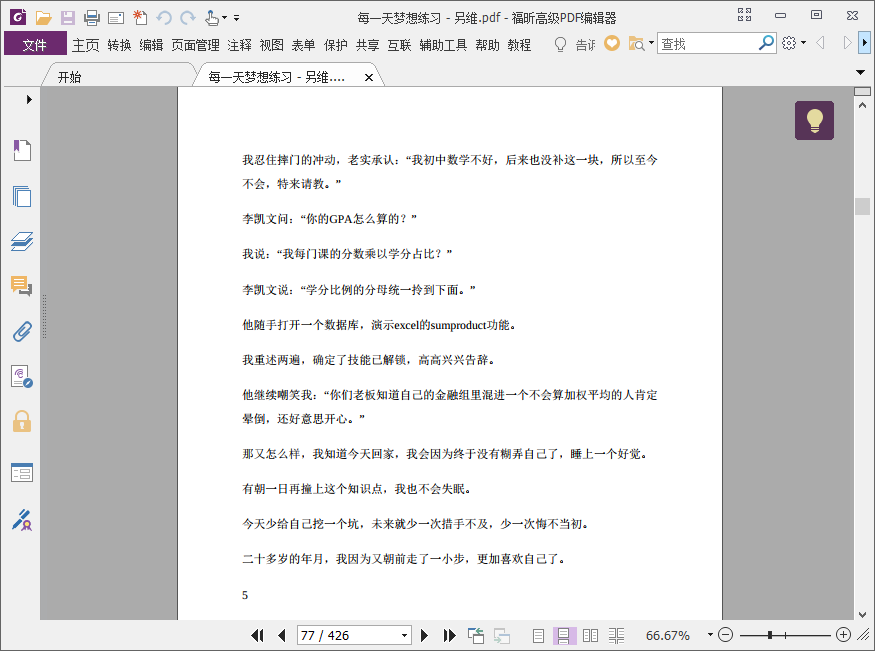The image size is (875, 651).
Task: Expand the ribbon overflow arrow at right
Action: pyautogui.click(x=864, y=43)
